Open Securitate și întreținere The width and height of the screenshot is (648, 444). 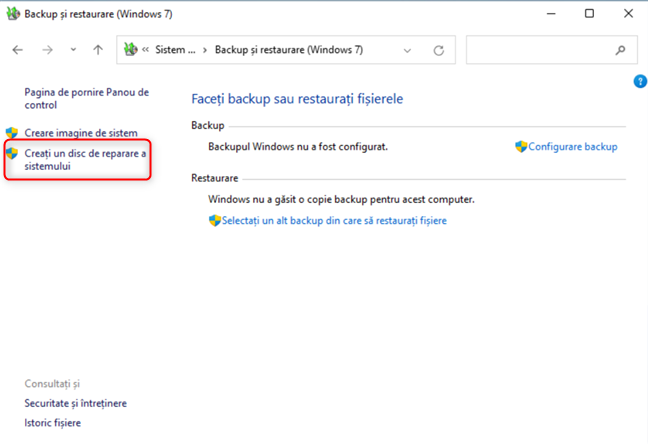76,403
